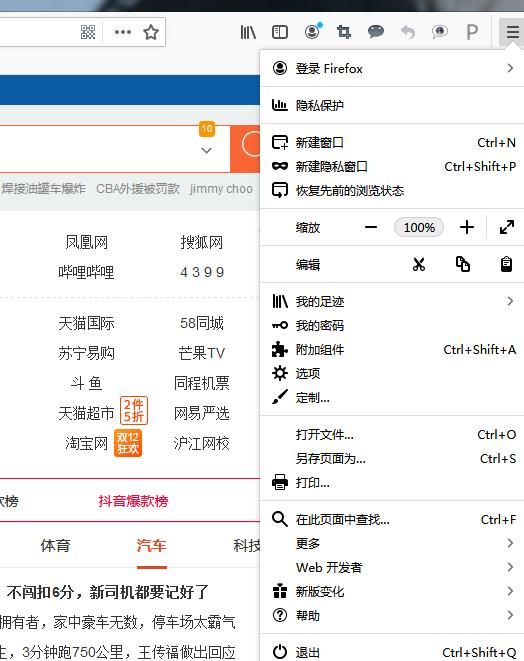Image resolution: width=524 pixels, height=661 pixels.
Task: Zoom out with the minus button
Action: point(371,228)
